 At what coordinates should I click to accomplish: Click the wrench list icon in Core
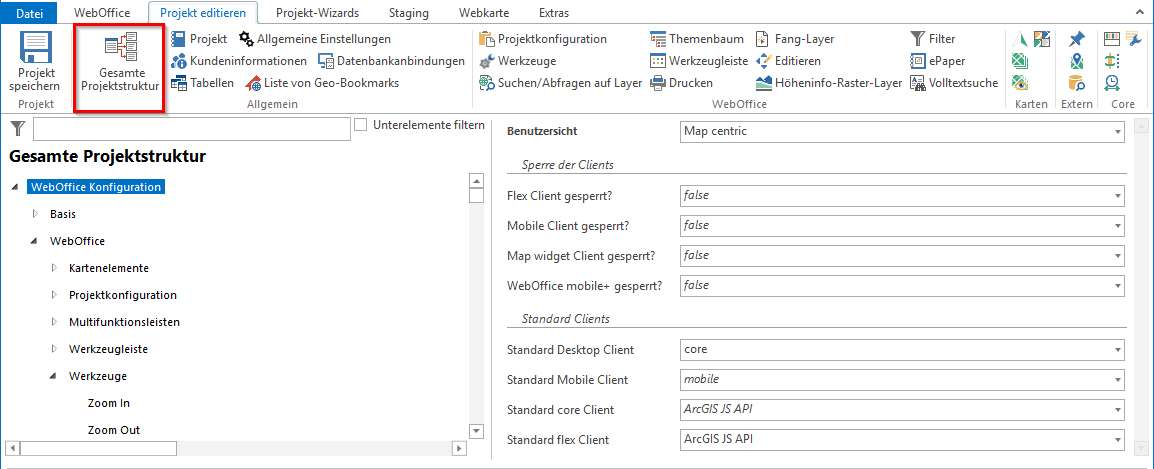(1133, 39)
